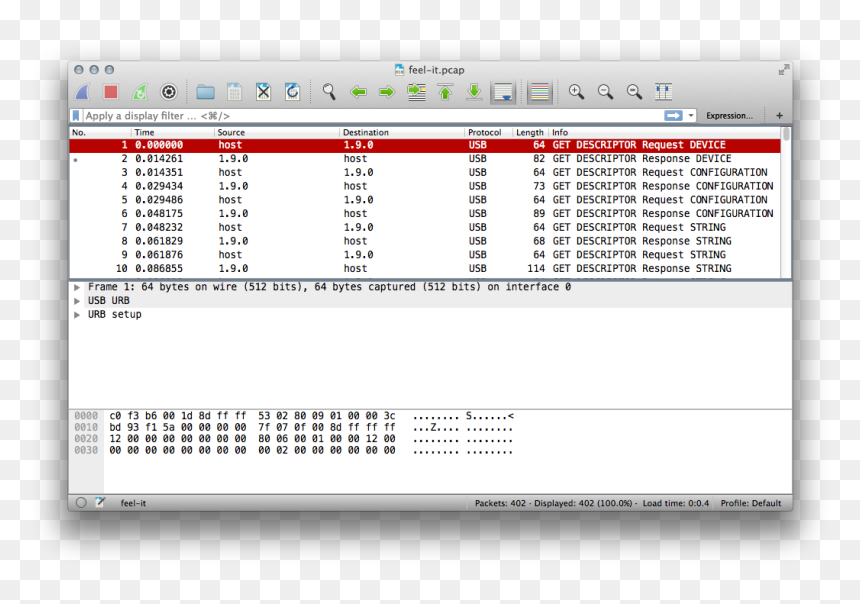Sort by Protocol column header
The height and width of the screenshot is (604, 860).
[x=489, y=132]
